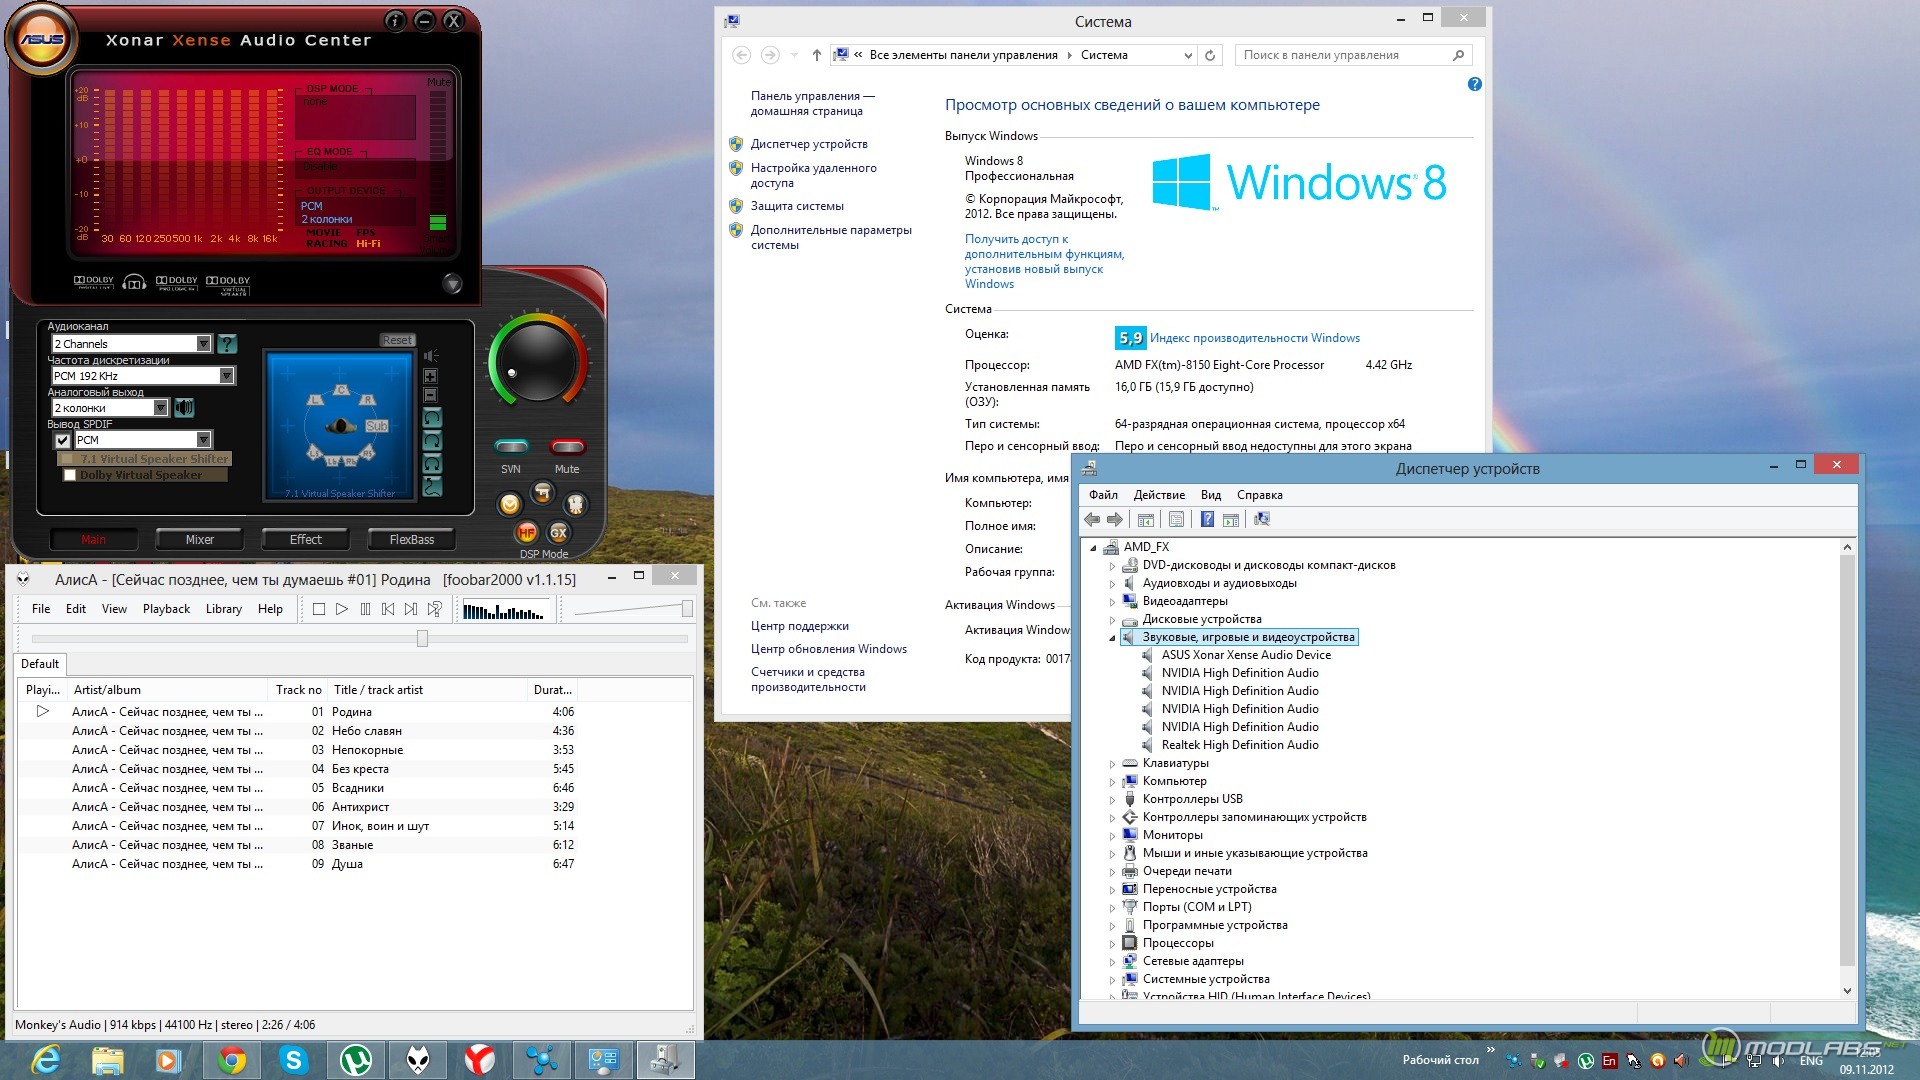
Task: Open the Library menu in foobar2000
Action: pyautogui.click(x=224, y=609)
